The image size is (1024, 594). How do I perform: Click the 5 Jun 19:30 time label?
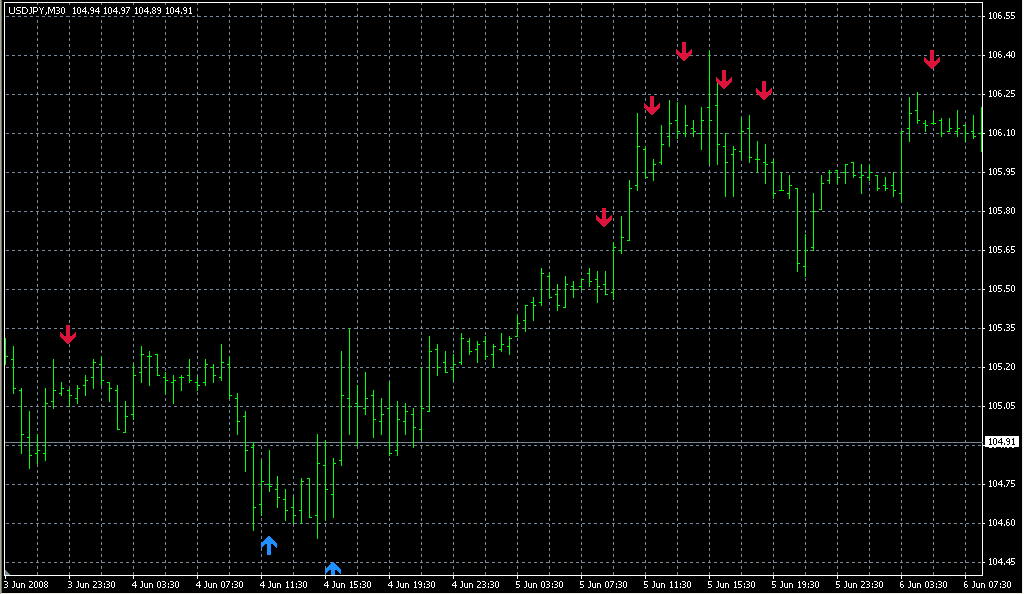(x=795, y=585)
